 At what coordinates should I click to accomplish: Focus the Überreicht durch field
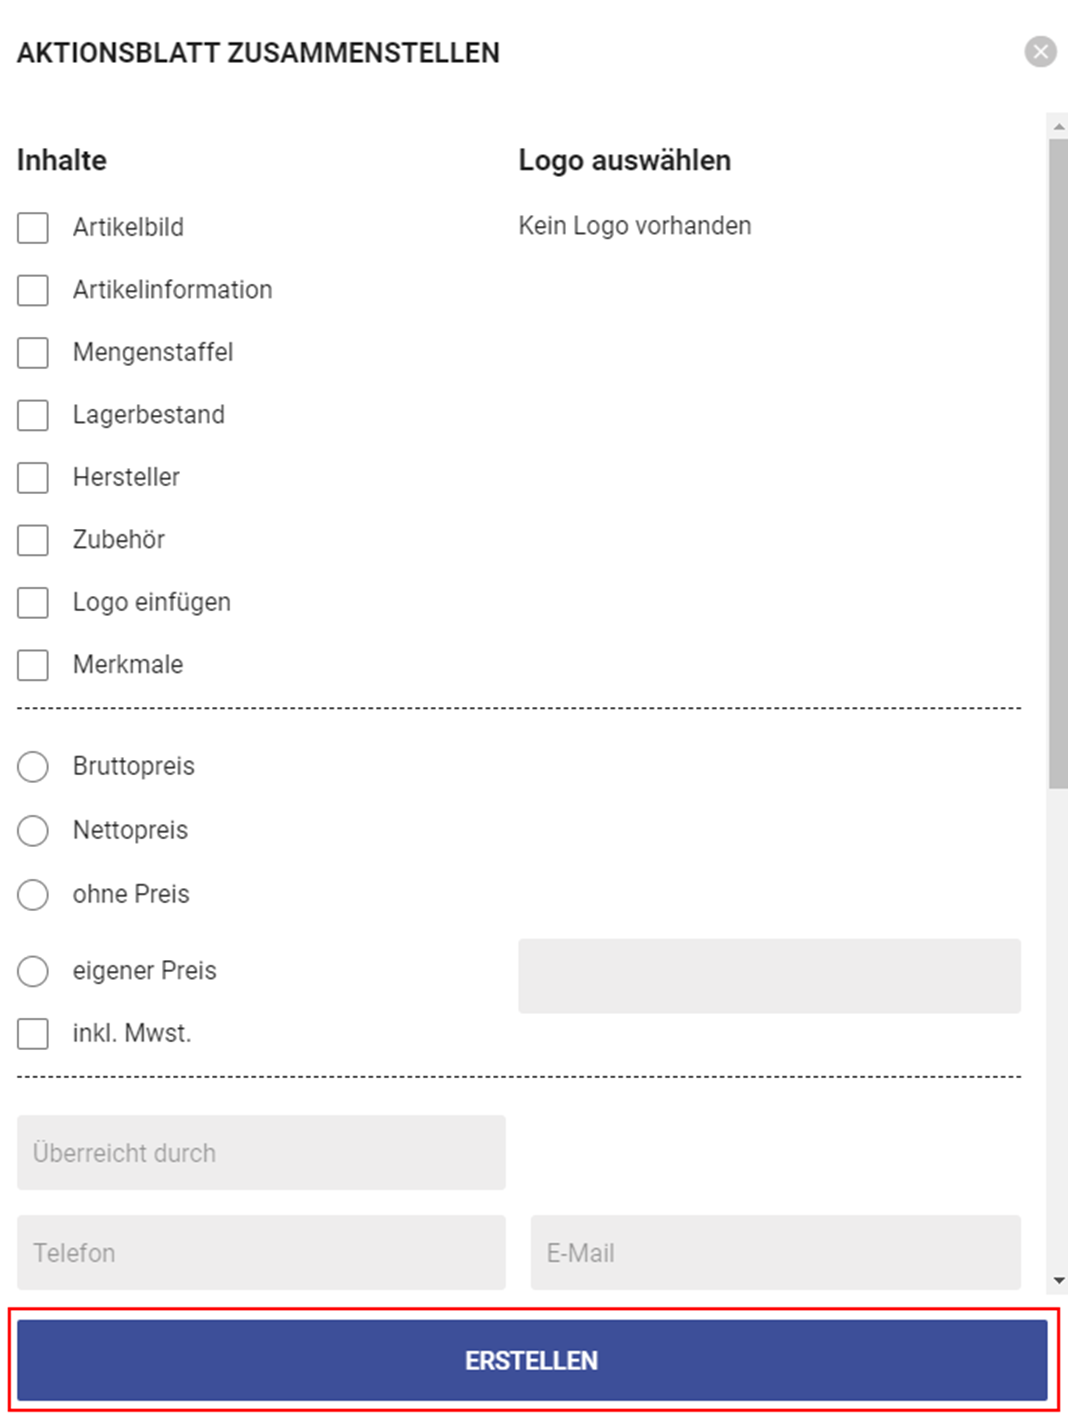tap(261, 1152)
